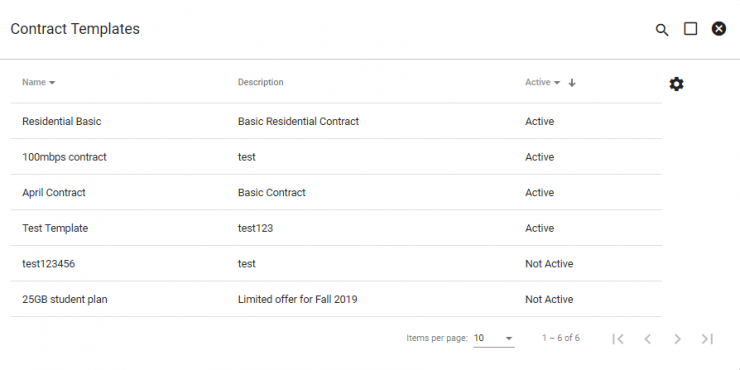Go to first page icon
The image size is (740, 370).
618,338
